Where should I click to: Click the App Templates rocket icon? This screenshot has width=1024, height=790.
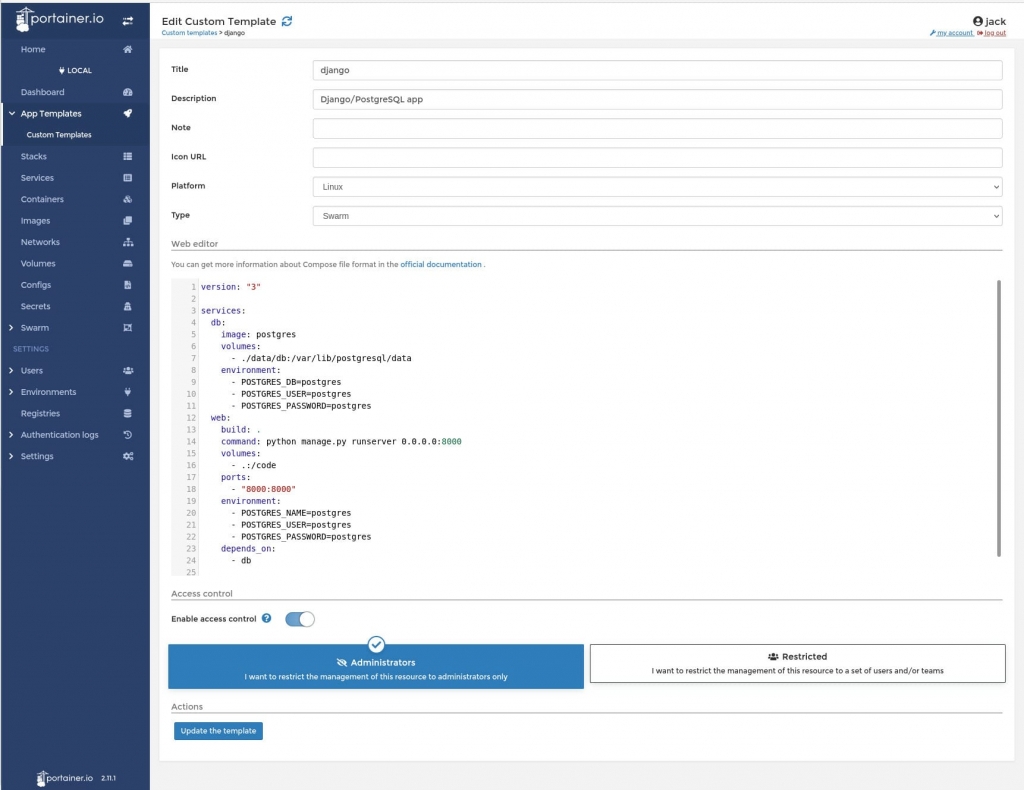coord(127,114)
